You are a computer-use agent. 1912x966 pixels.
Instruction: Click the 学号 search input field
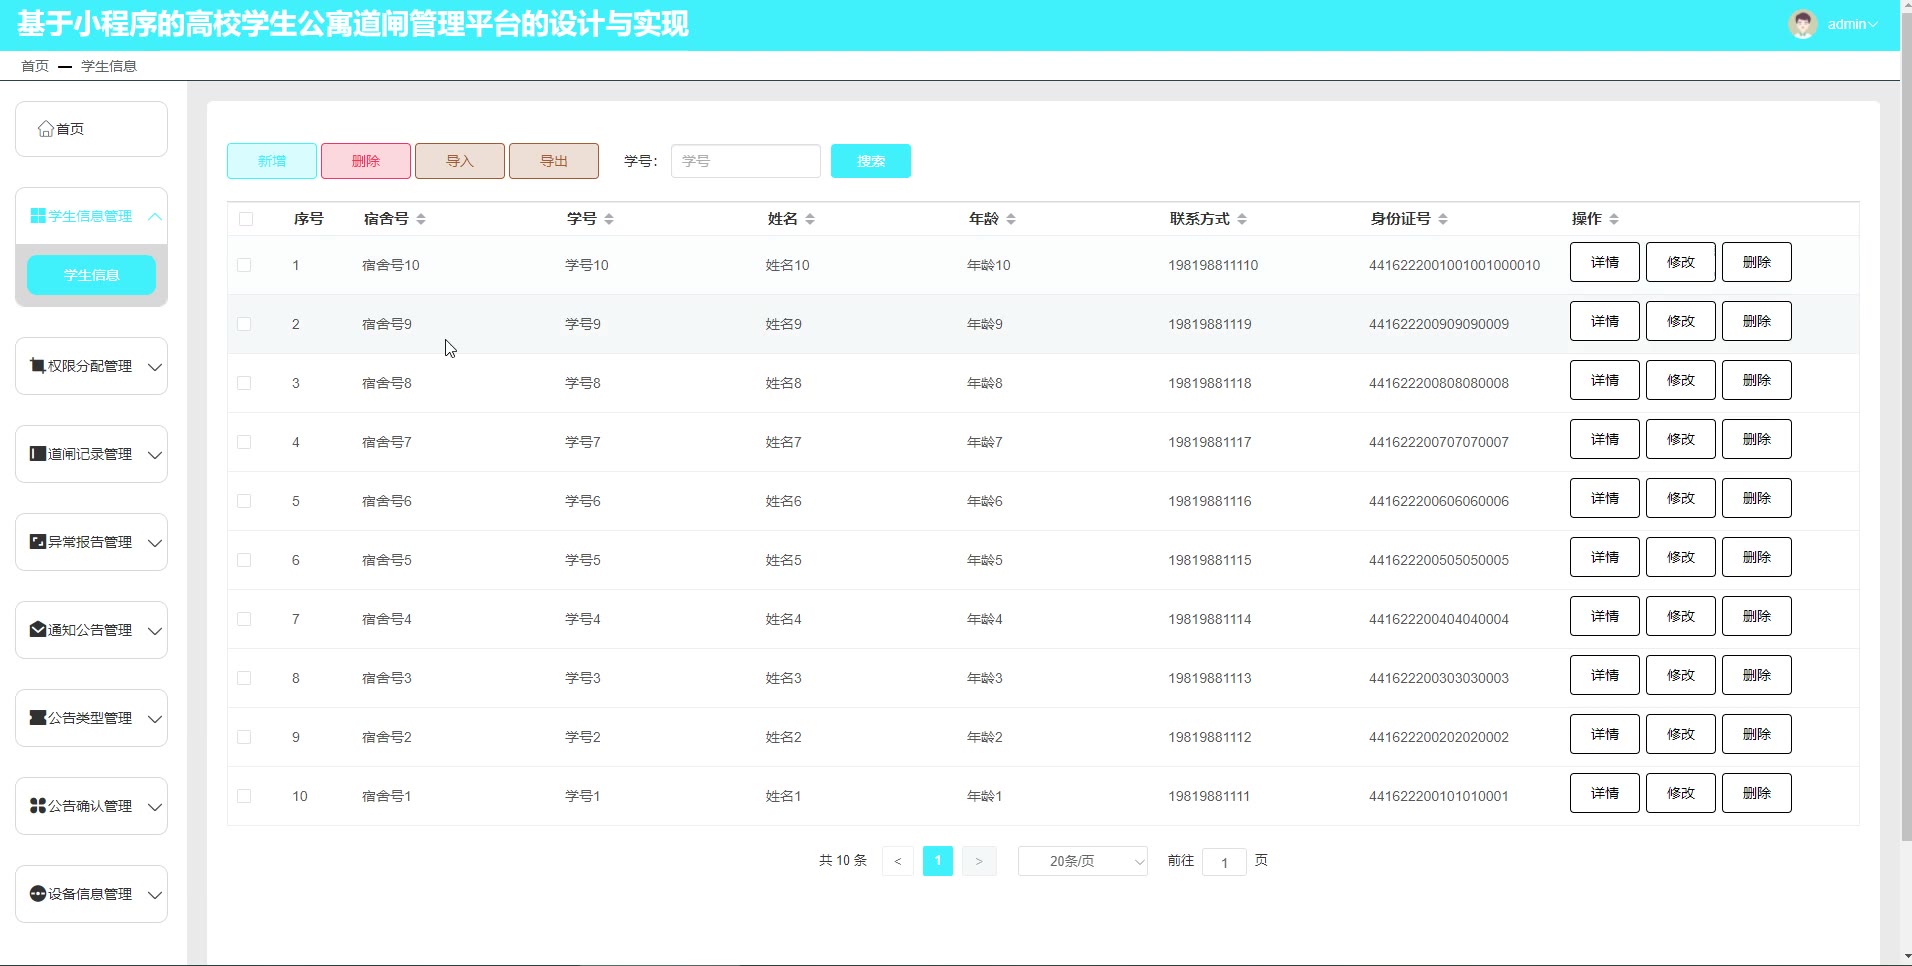(x=745, y=161)
